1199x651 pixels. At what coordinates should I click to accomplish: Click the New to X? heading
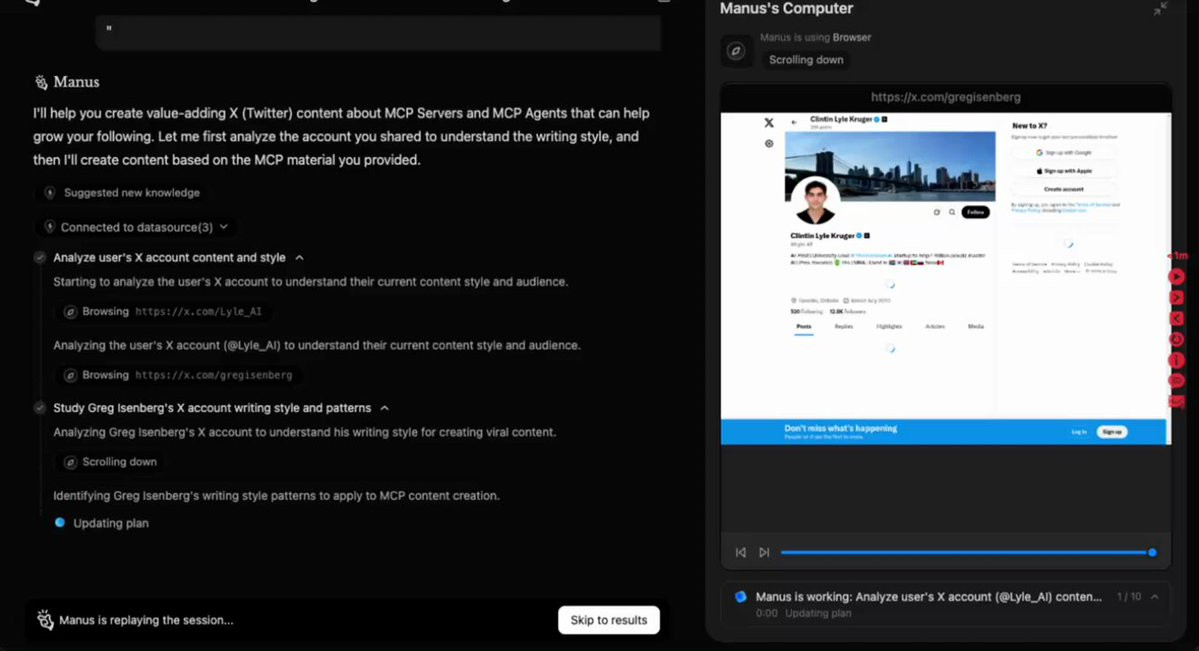coord(1029,125)
